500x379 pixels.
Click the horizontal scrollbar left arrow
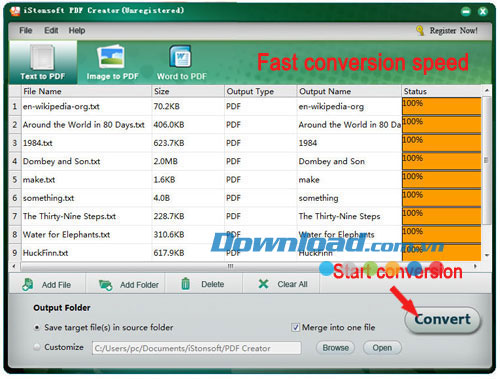[x=14, y=266]
